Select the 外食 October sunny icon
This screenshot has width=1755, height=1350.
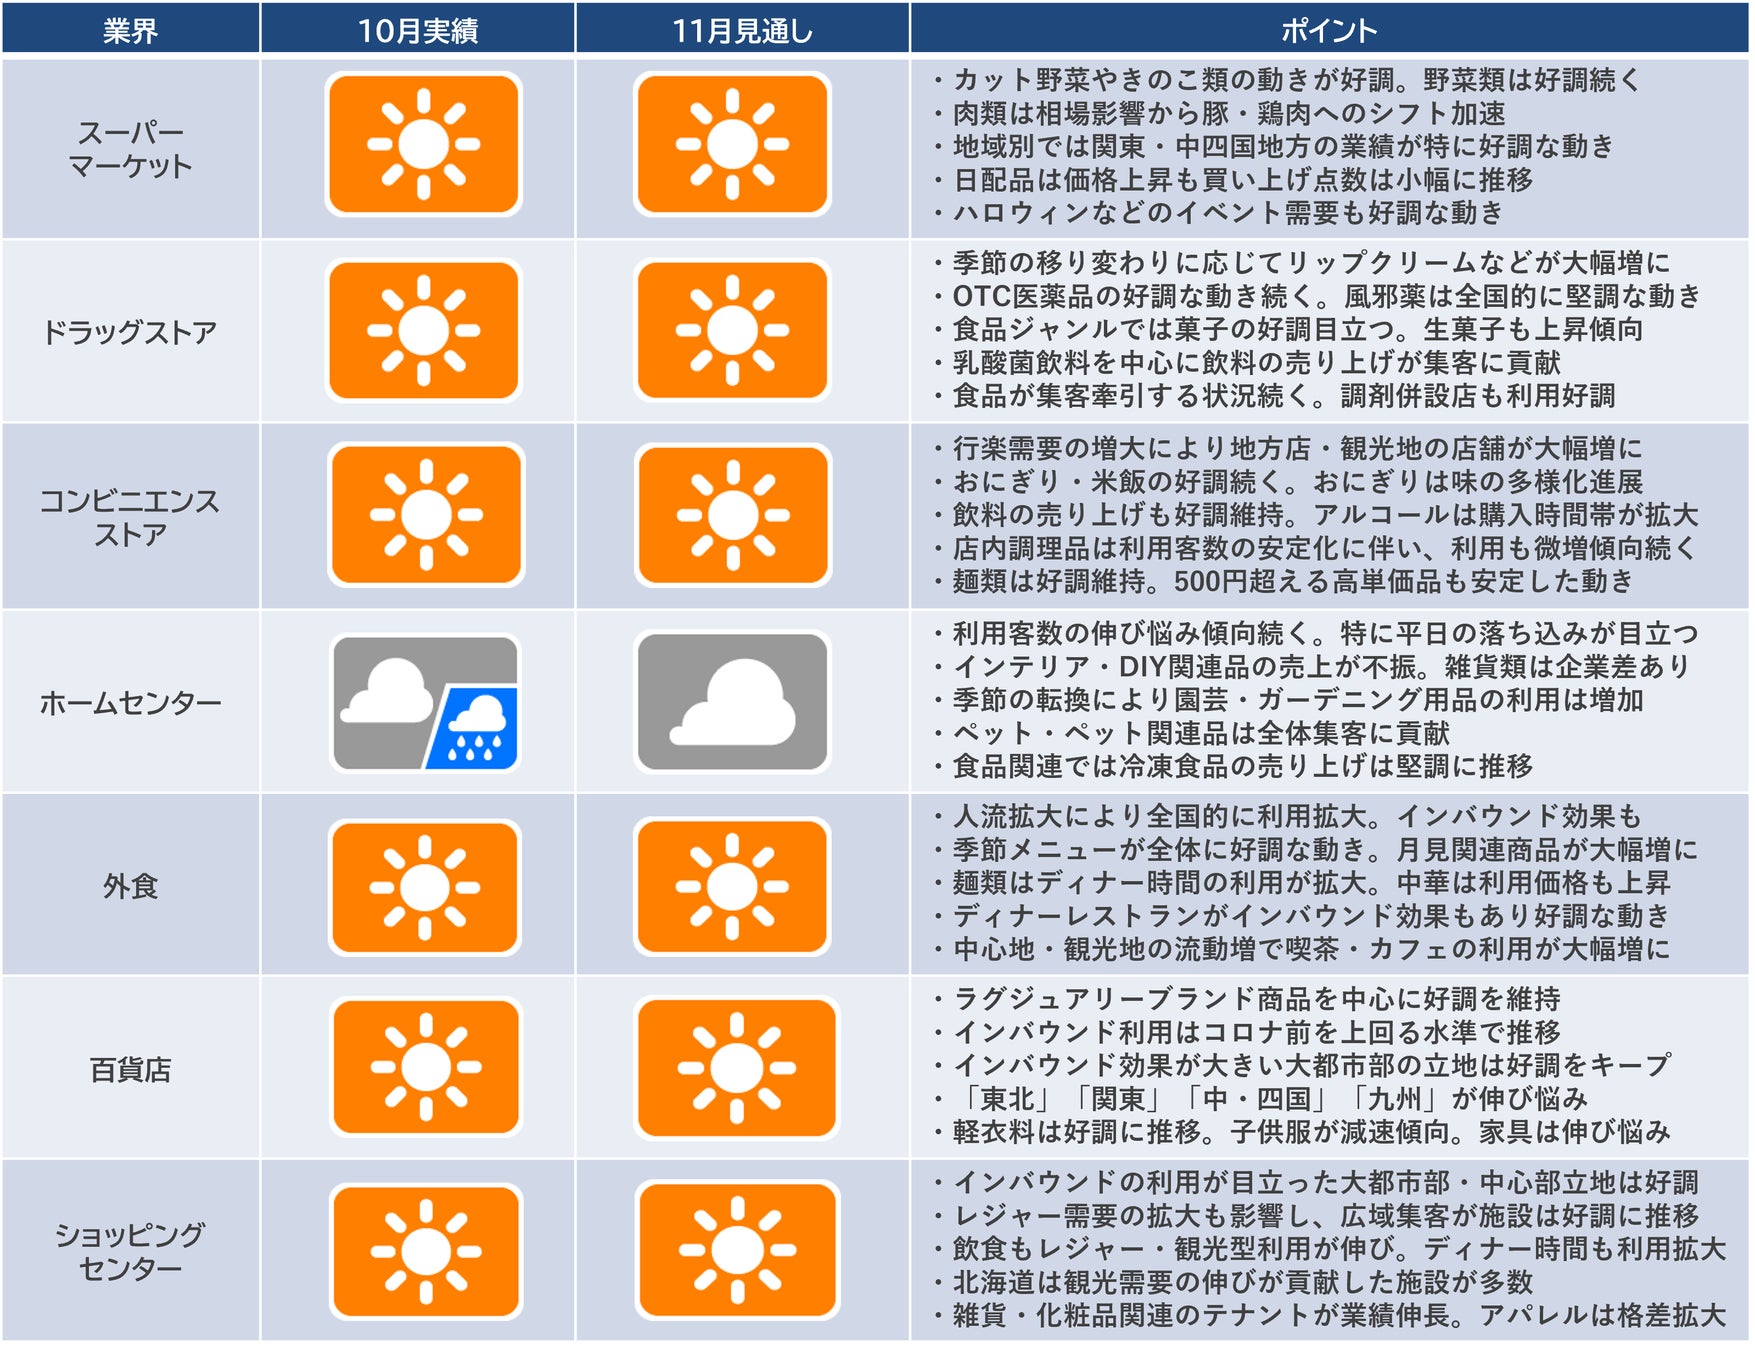pyautogui.click(x=424, y=887)
